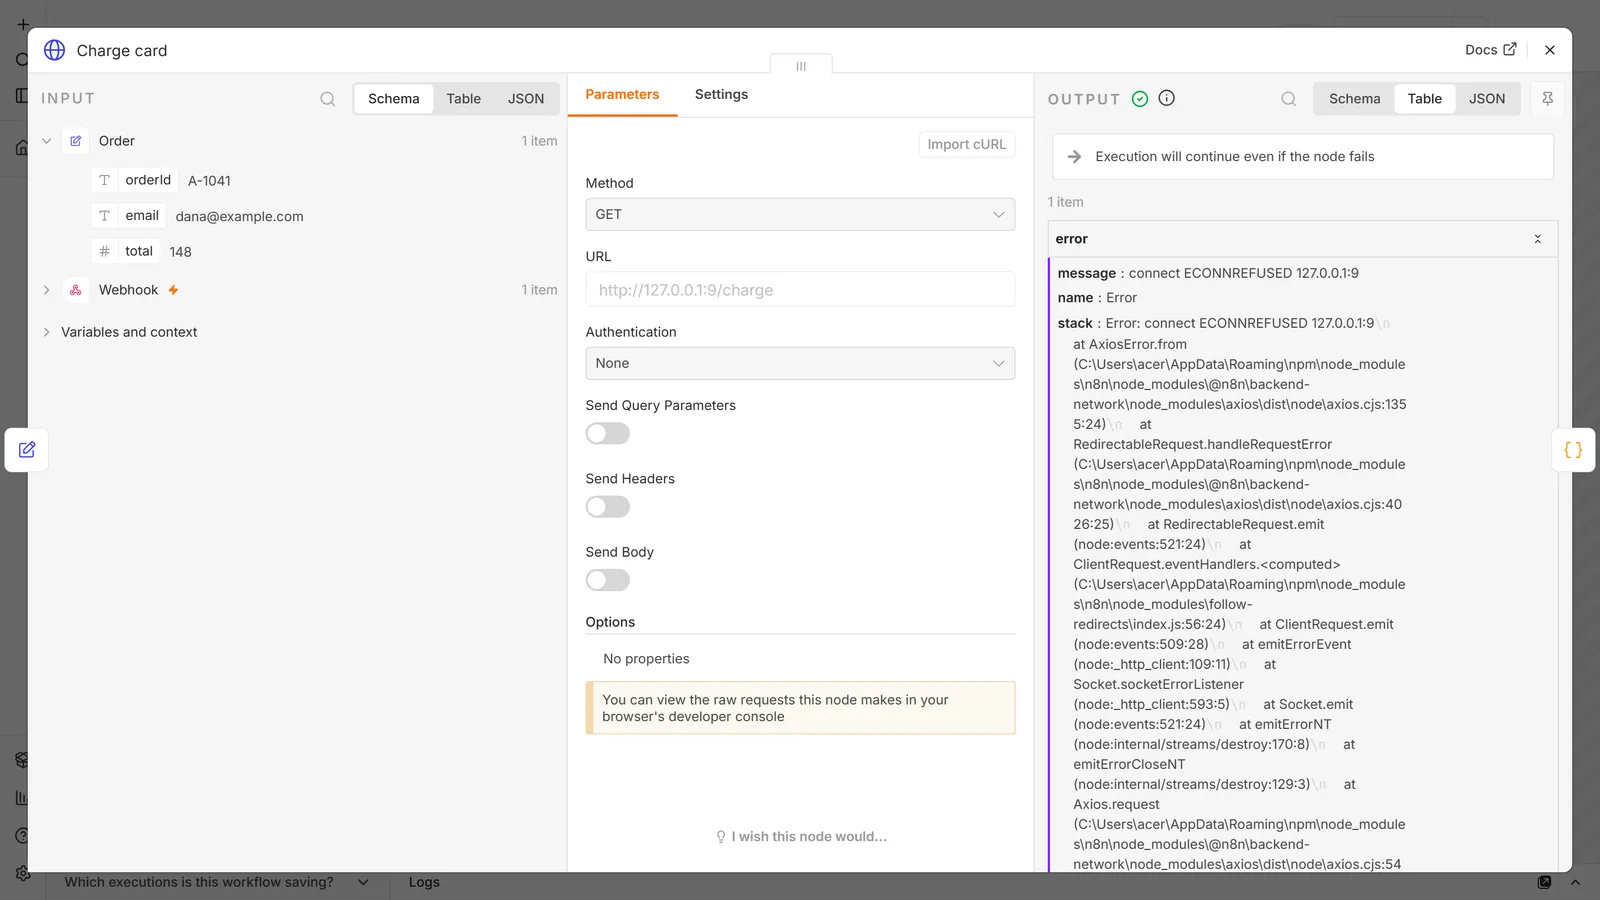Select email value dana@example.com
Image resolution: width=1600 pixels, height=900 pixels.
(239, 216)
